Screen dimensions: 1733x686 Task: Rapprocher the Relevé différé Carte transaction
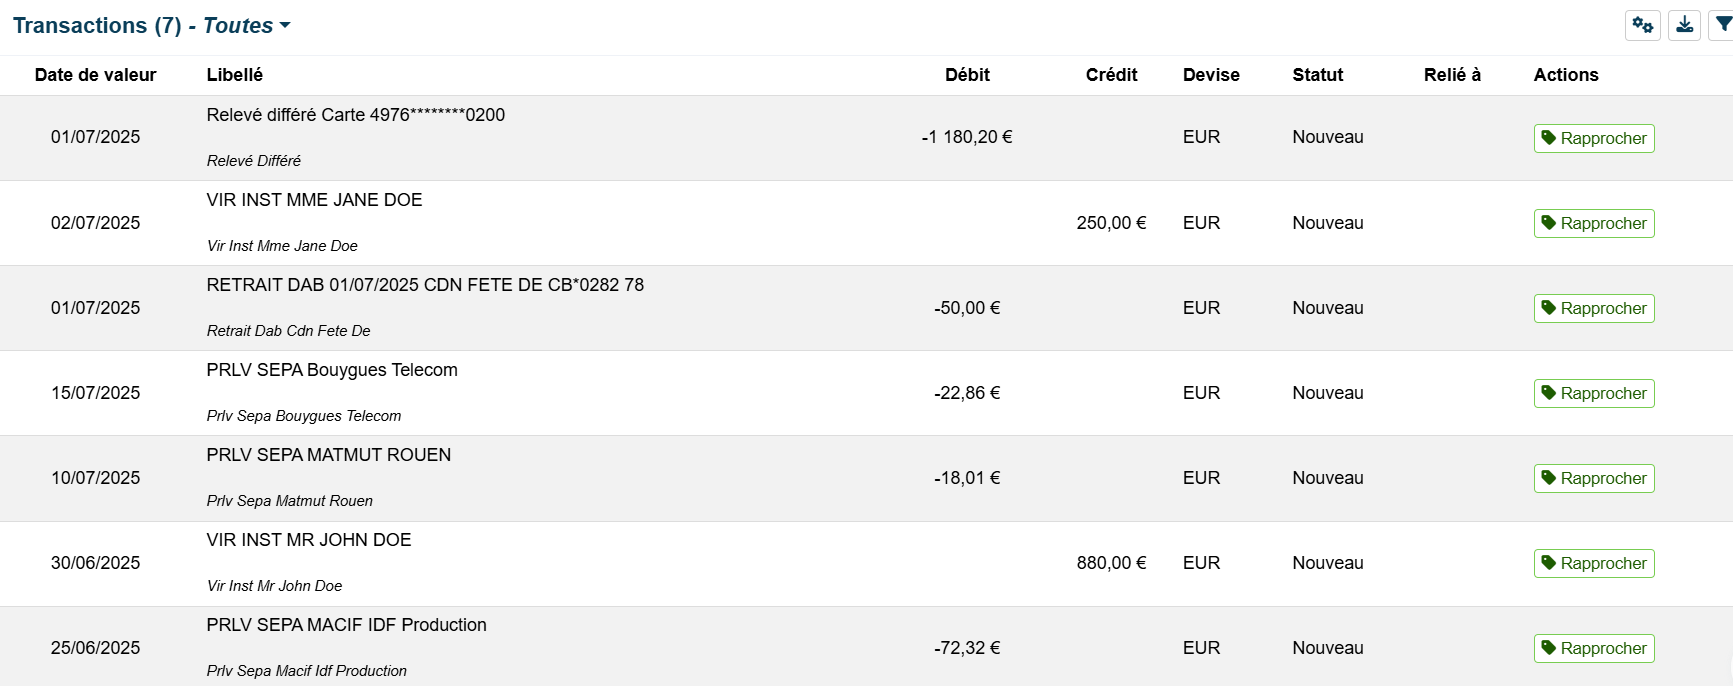click(1594, 138)
